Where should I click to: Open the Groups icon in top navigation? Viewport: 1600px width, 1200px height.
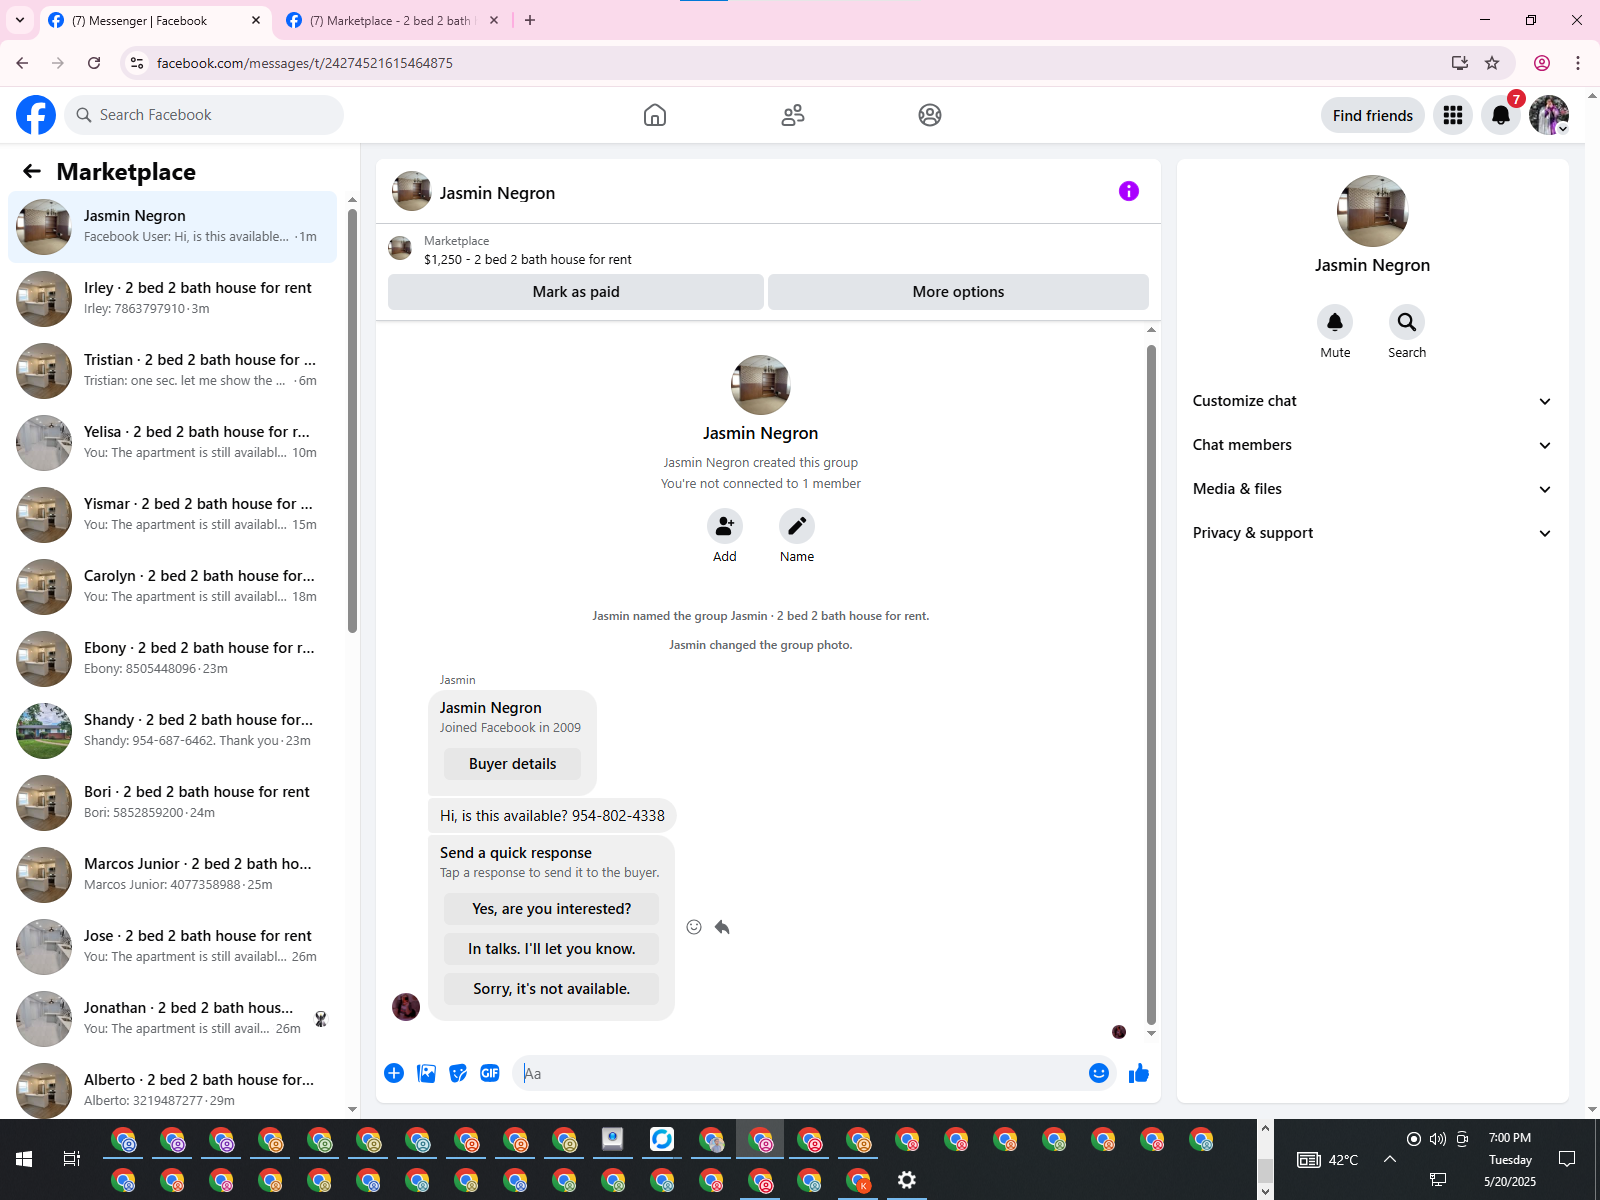pos(930,115)
